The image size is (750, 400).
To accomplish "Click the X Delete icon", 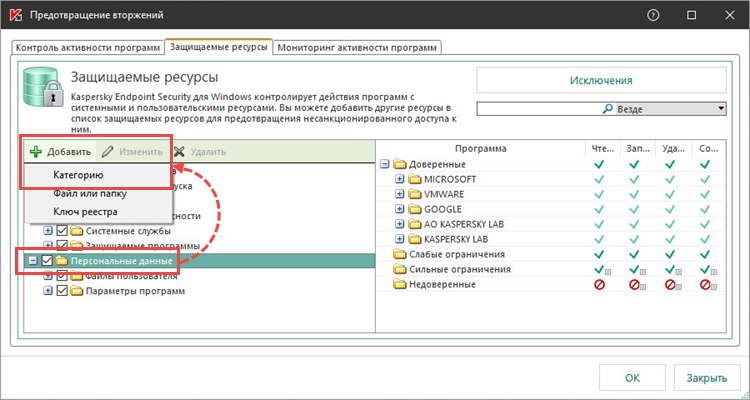I will click(179, 152).
